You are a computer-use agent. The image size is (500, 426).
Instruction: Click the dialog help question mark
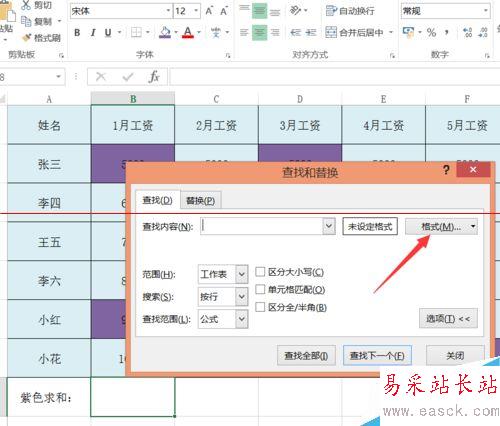pos(447,170)
